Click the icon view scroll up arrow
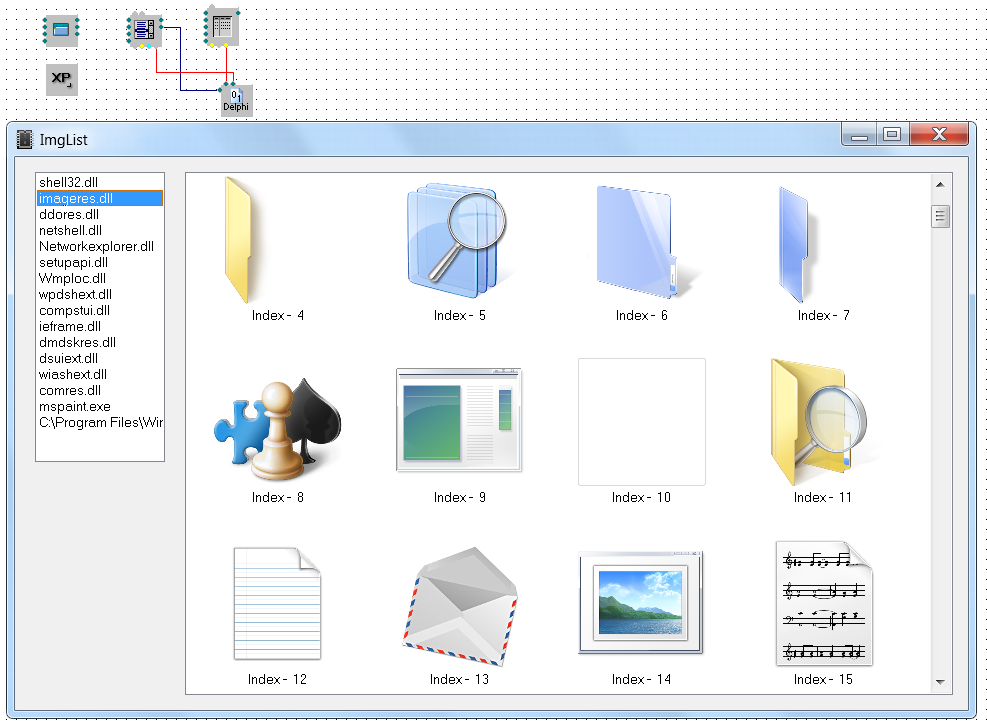Viewport: 987px width, 724px height. pos(940,184)
